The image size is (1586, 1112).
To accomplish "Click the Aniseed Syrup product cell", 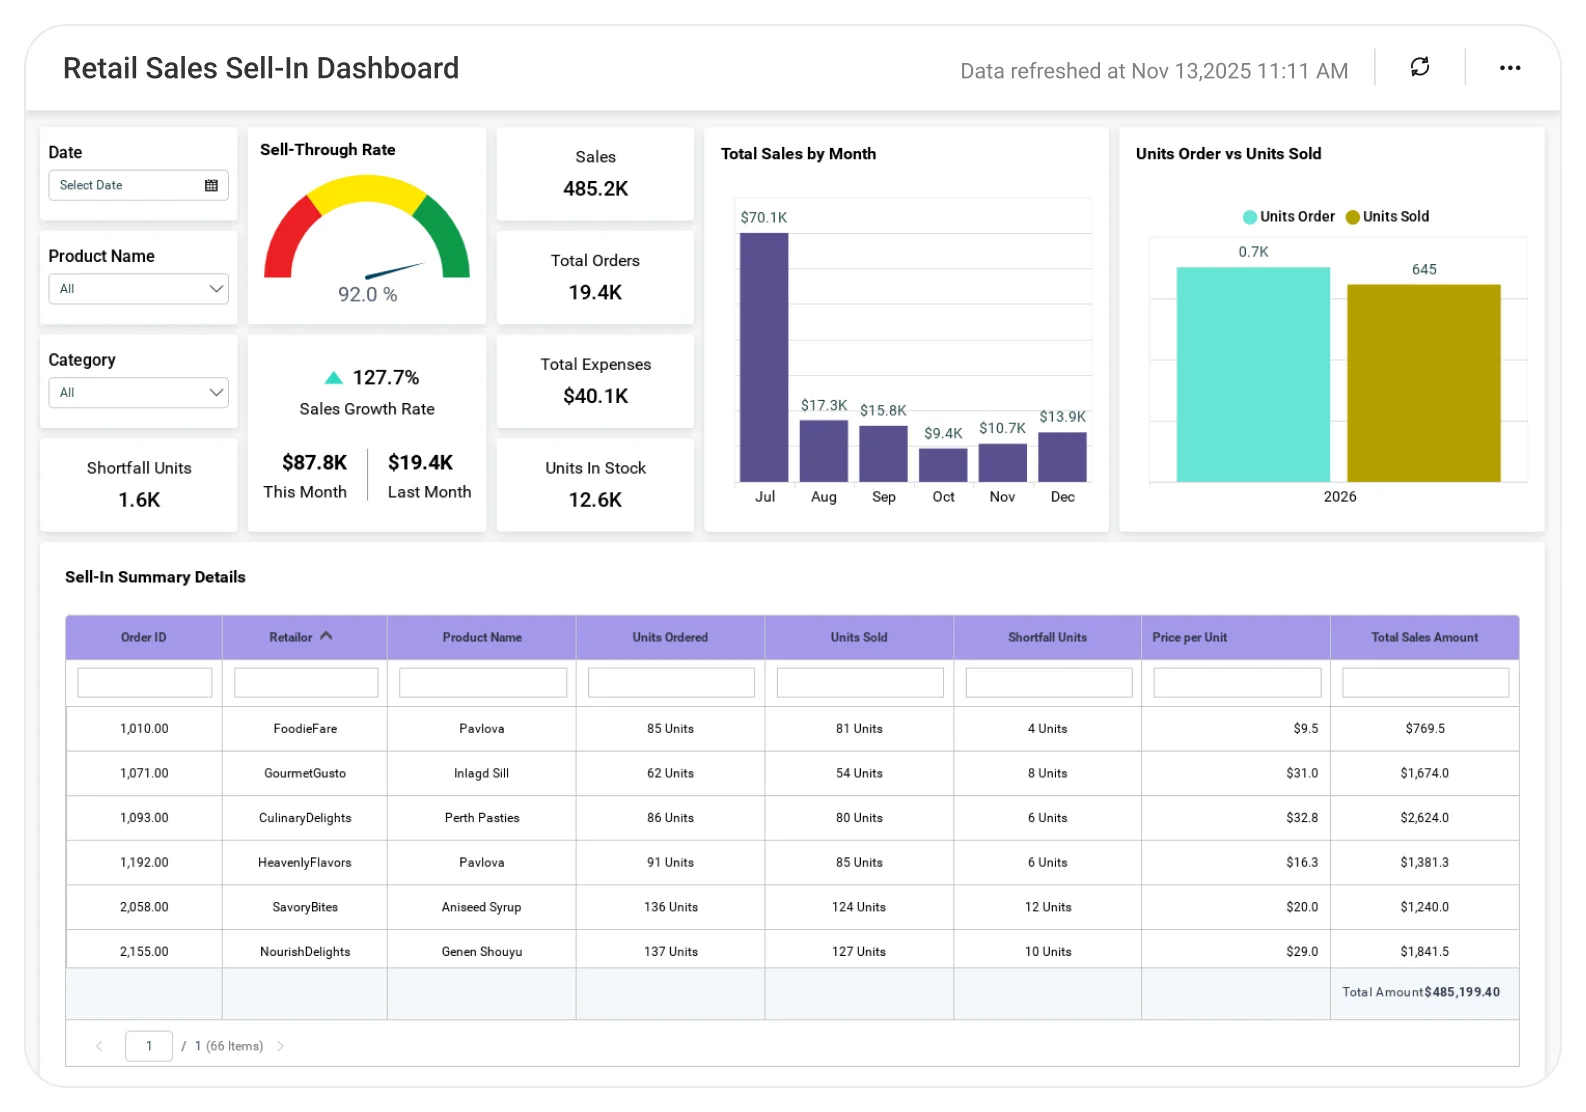I will [482, 908].
